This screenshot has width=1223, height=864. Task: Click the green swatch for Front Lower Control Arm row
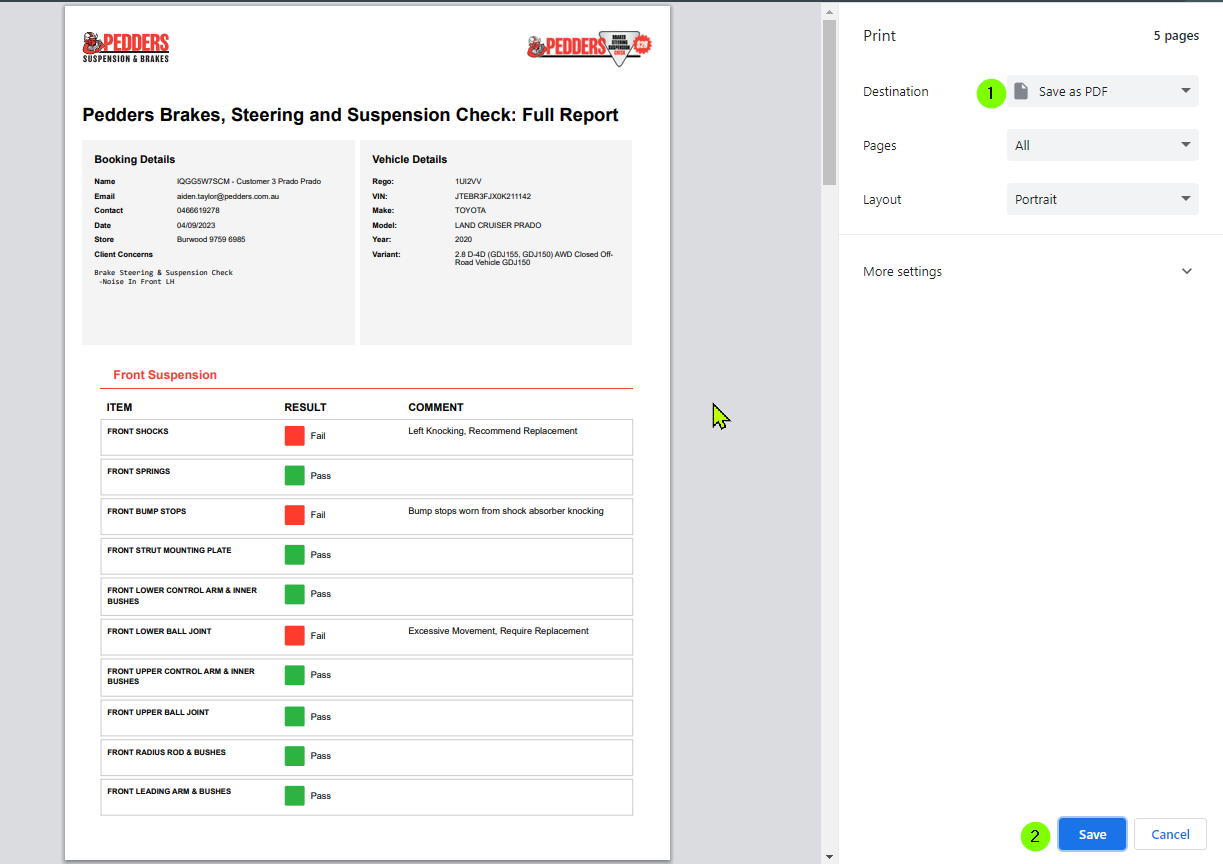pyautogui.click(x=294, y=594)
